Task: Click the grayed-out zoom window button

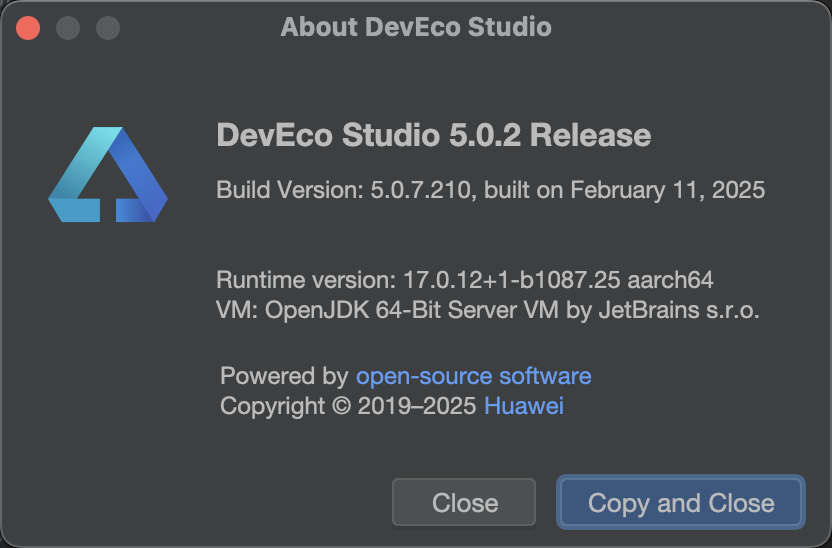Action: [x=107, y=27]
